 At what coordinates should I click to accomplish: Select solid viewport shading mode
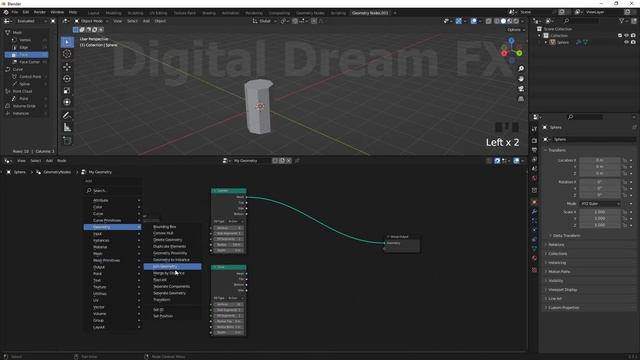(x=503, y=21)
